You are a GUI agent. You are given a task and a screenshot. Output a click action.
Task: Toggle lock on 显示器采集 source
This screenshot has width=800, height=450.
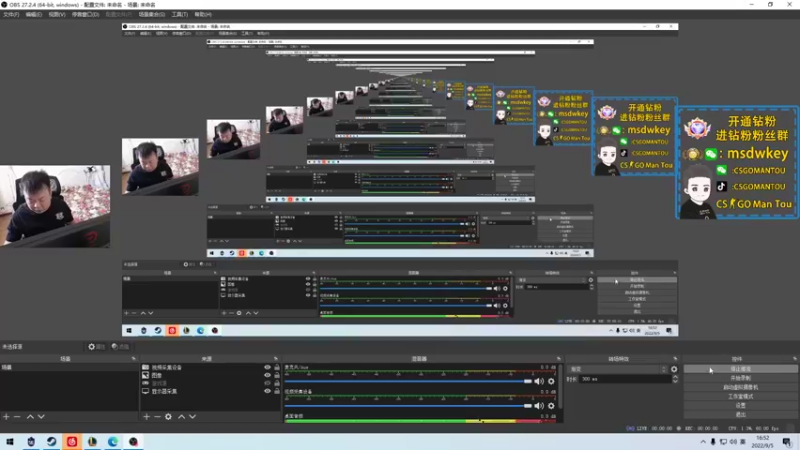point(277,391)
